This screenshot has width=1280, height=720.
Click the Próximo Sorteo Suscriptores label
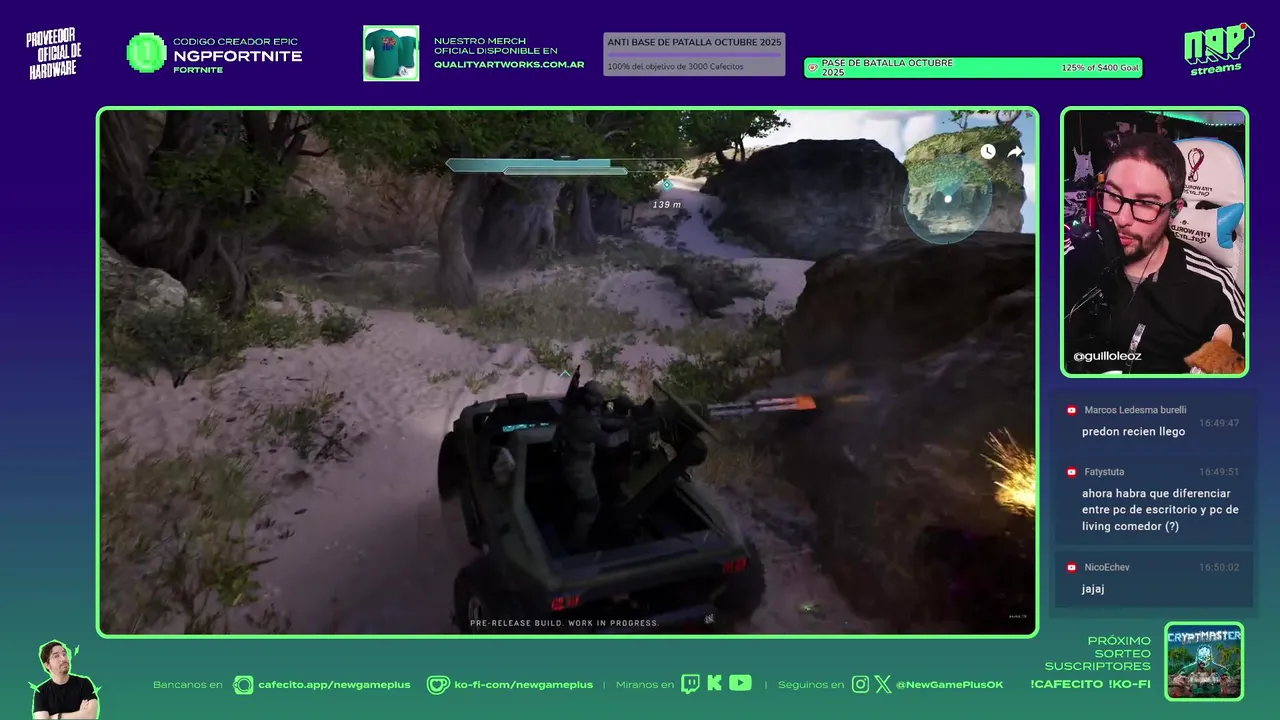(x=1098, y=653)
